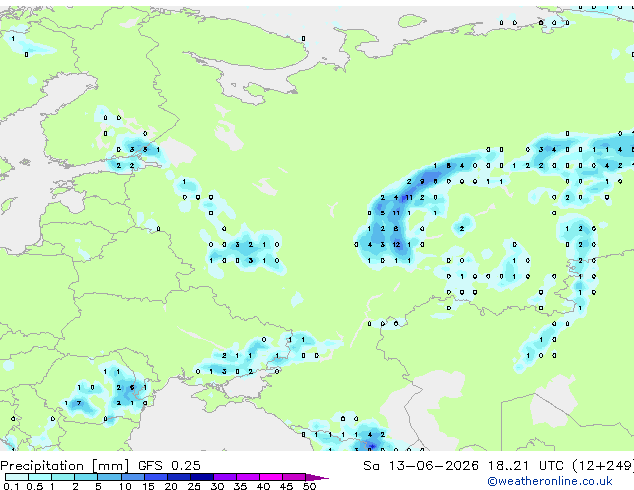Select the 40–45 mm magenta legend swatch
Image resolution: width=634 pixels, height=490 pixels.
[271, 477]
